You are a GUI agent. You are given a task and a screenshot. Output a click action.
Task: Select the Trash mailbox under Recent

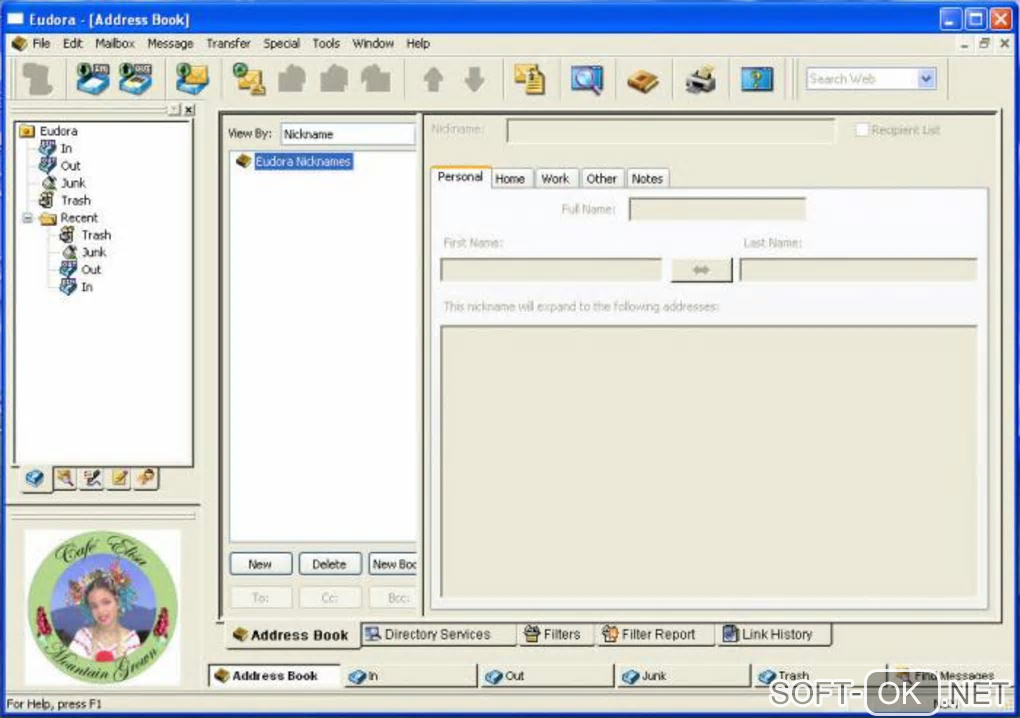(96, 235)
